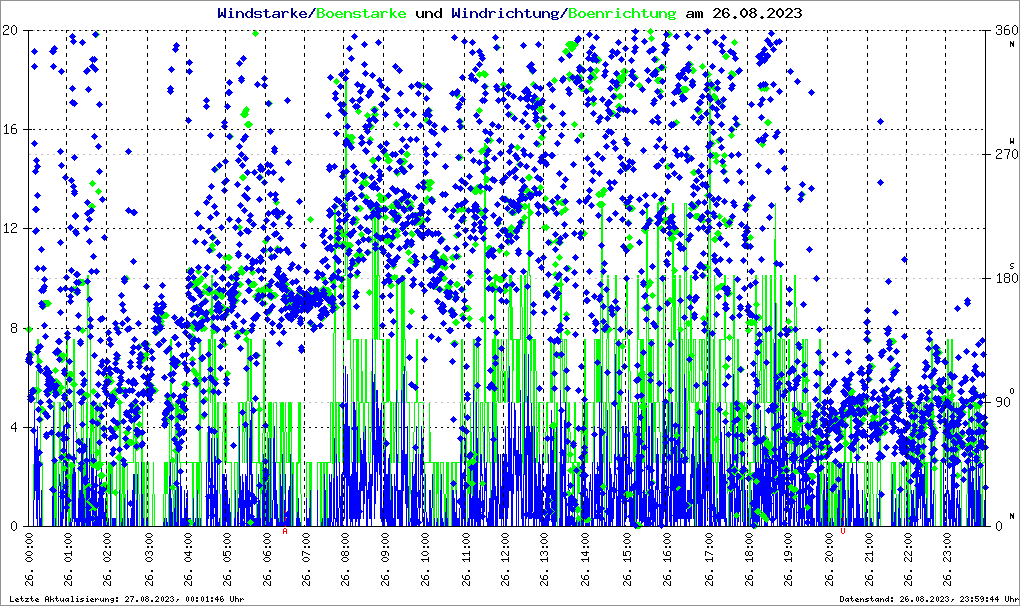Select the blue 'Windrichtung' legend word
This screenshot has width=1020, height=606.
(505, 13)
